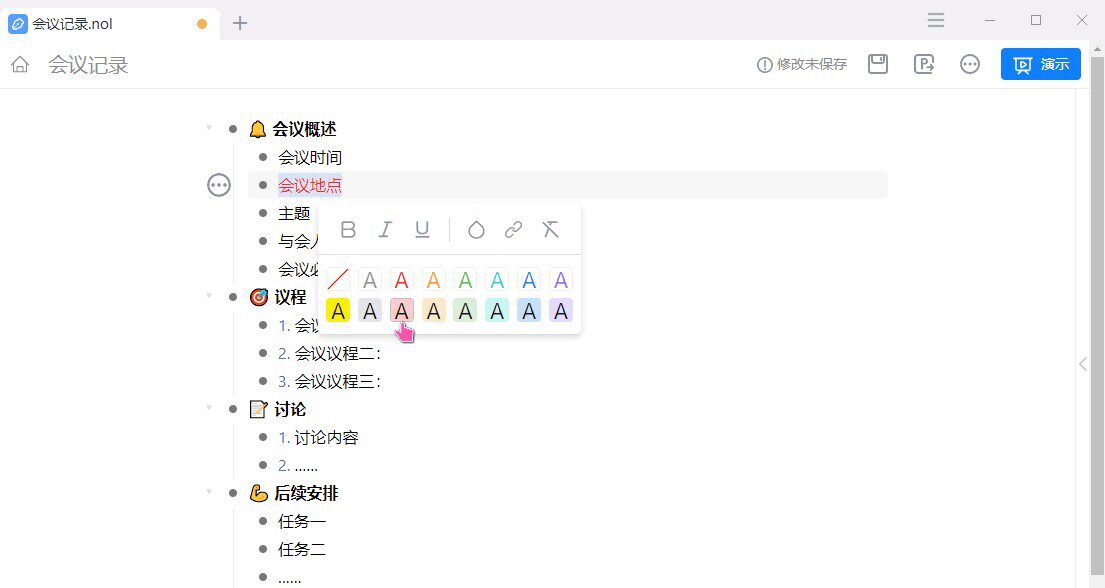Open the row options beside 会议地点
The height and width of the screenshot is (588, 1105).
219,185
